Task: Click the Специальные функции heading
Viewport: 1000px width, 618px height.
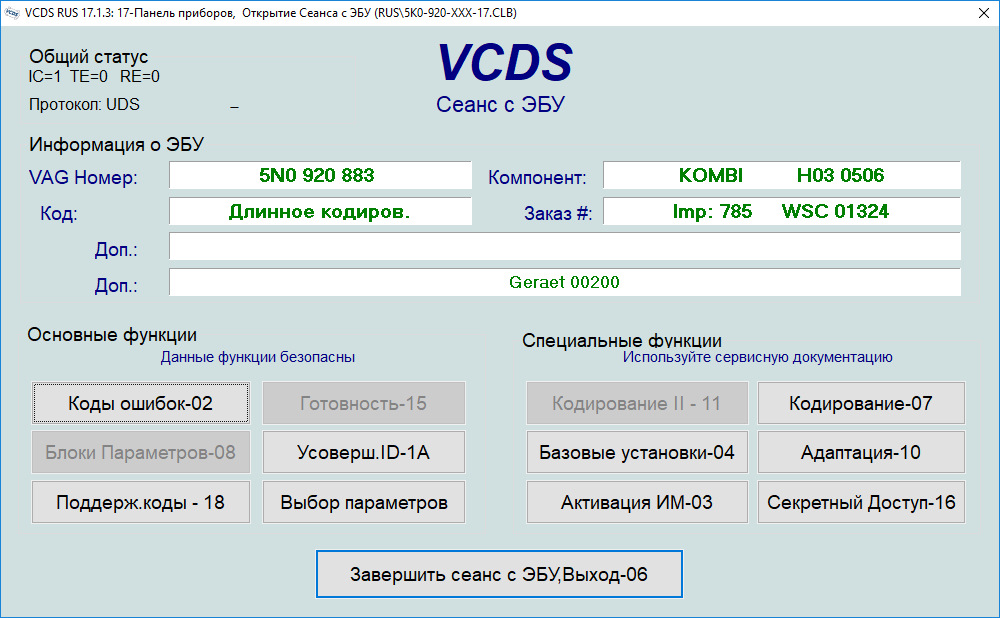Action: [x=622, y=340]
